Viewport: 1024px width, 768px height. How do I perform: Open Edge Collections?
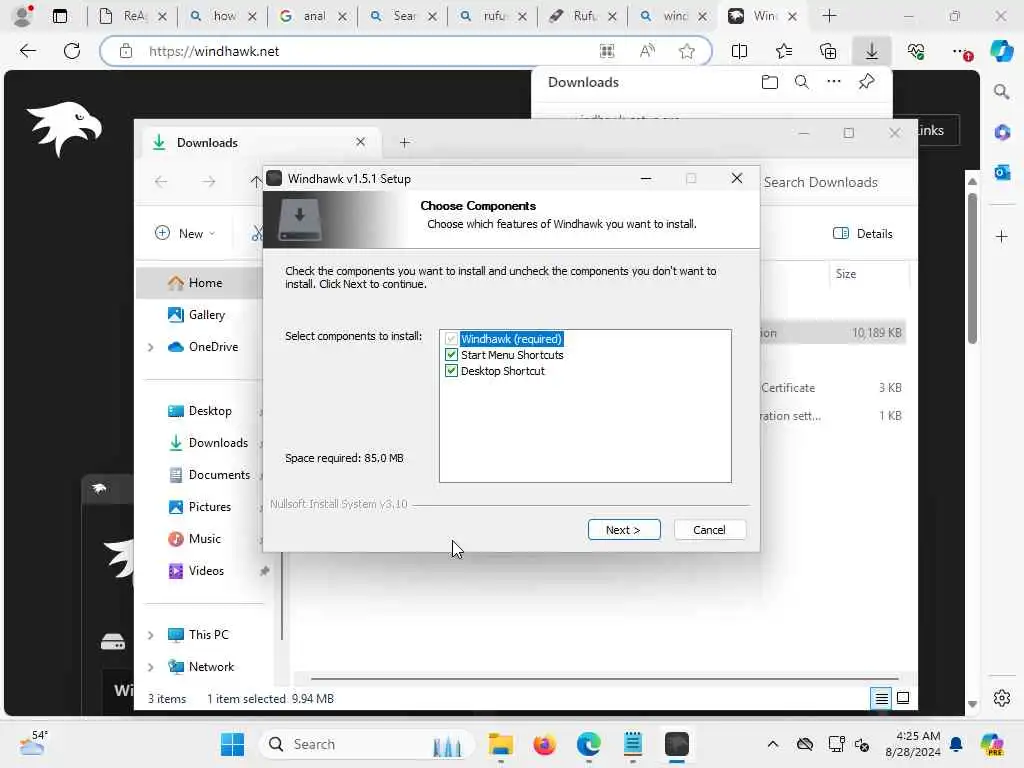pyautogui.click(x=827, y=51)
